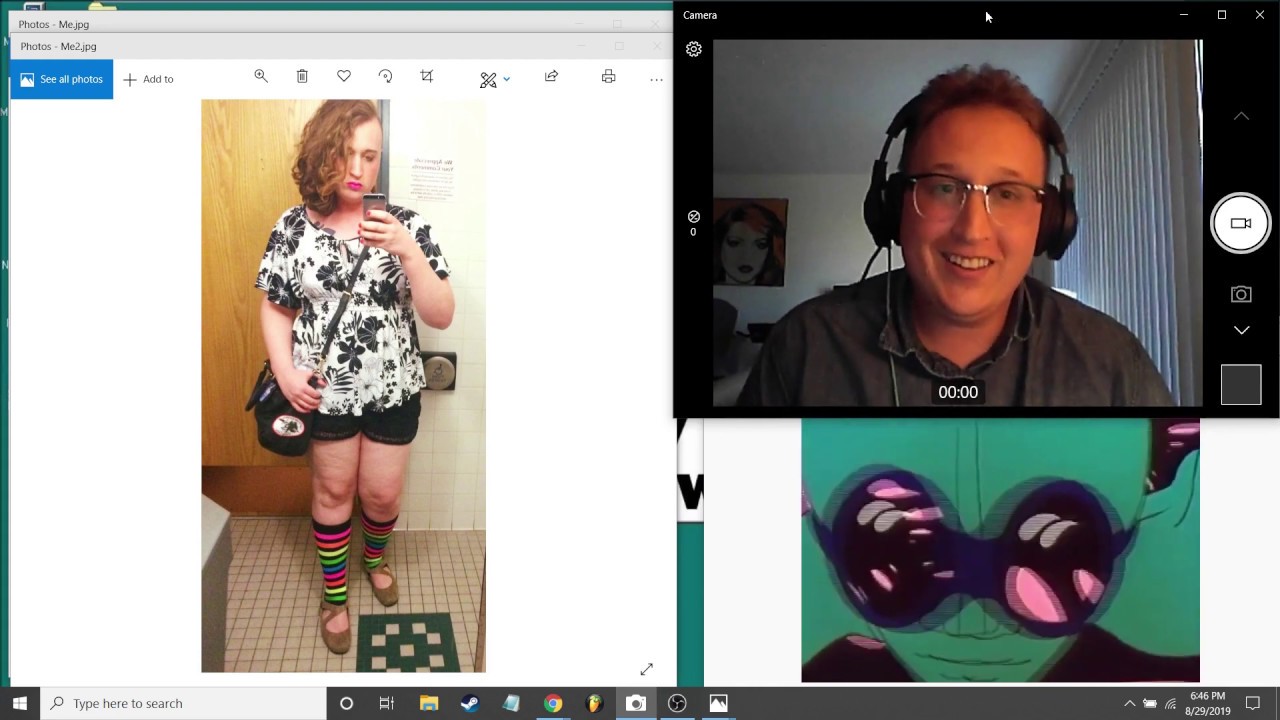
Task: Click the cartoon goggles image below Camera
Action: click(1000, 550)
